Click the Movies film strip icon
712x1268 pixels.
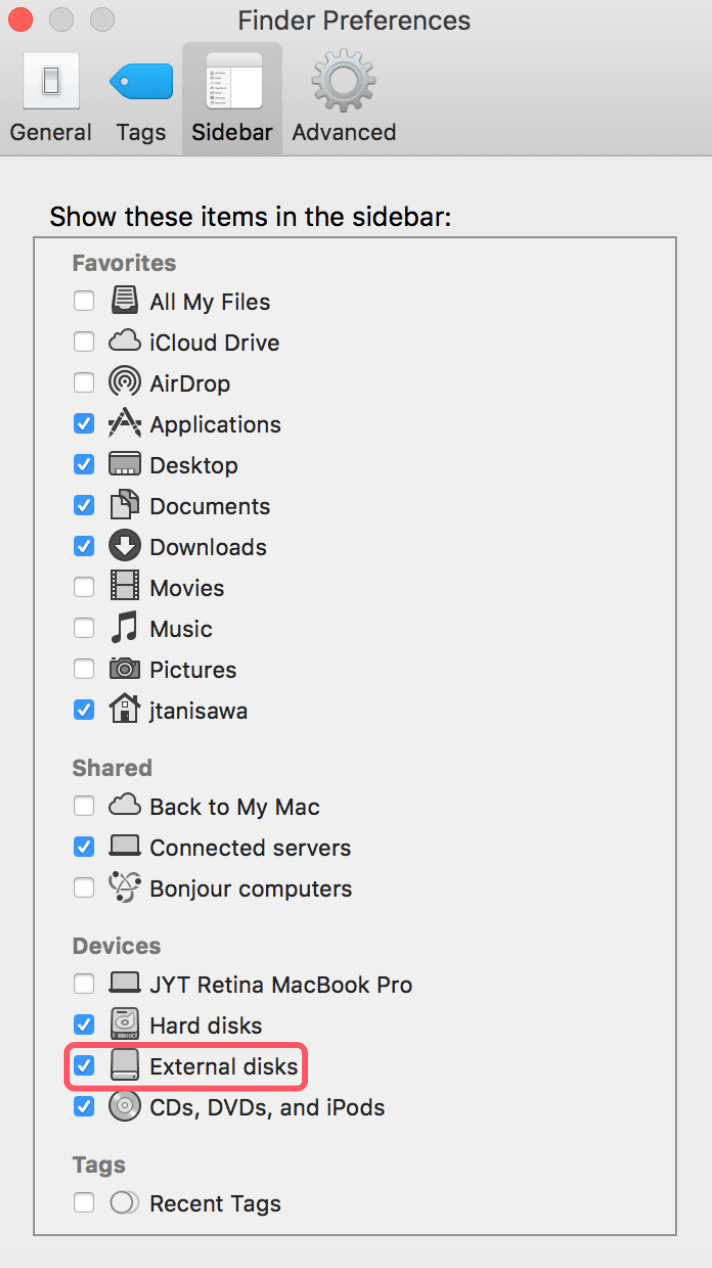click(124, 587)
